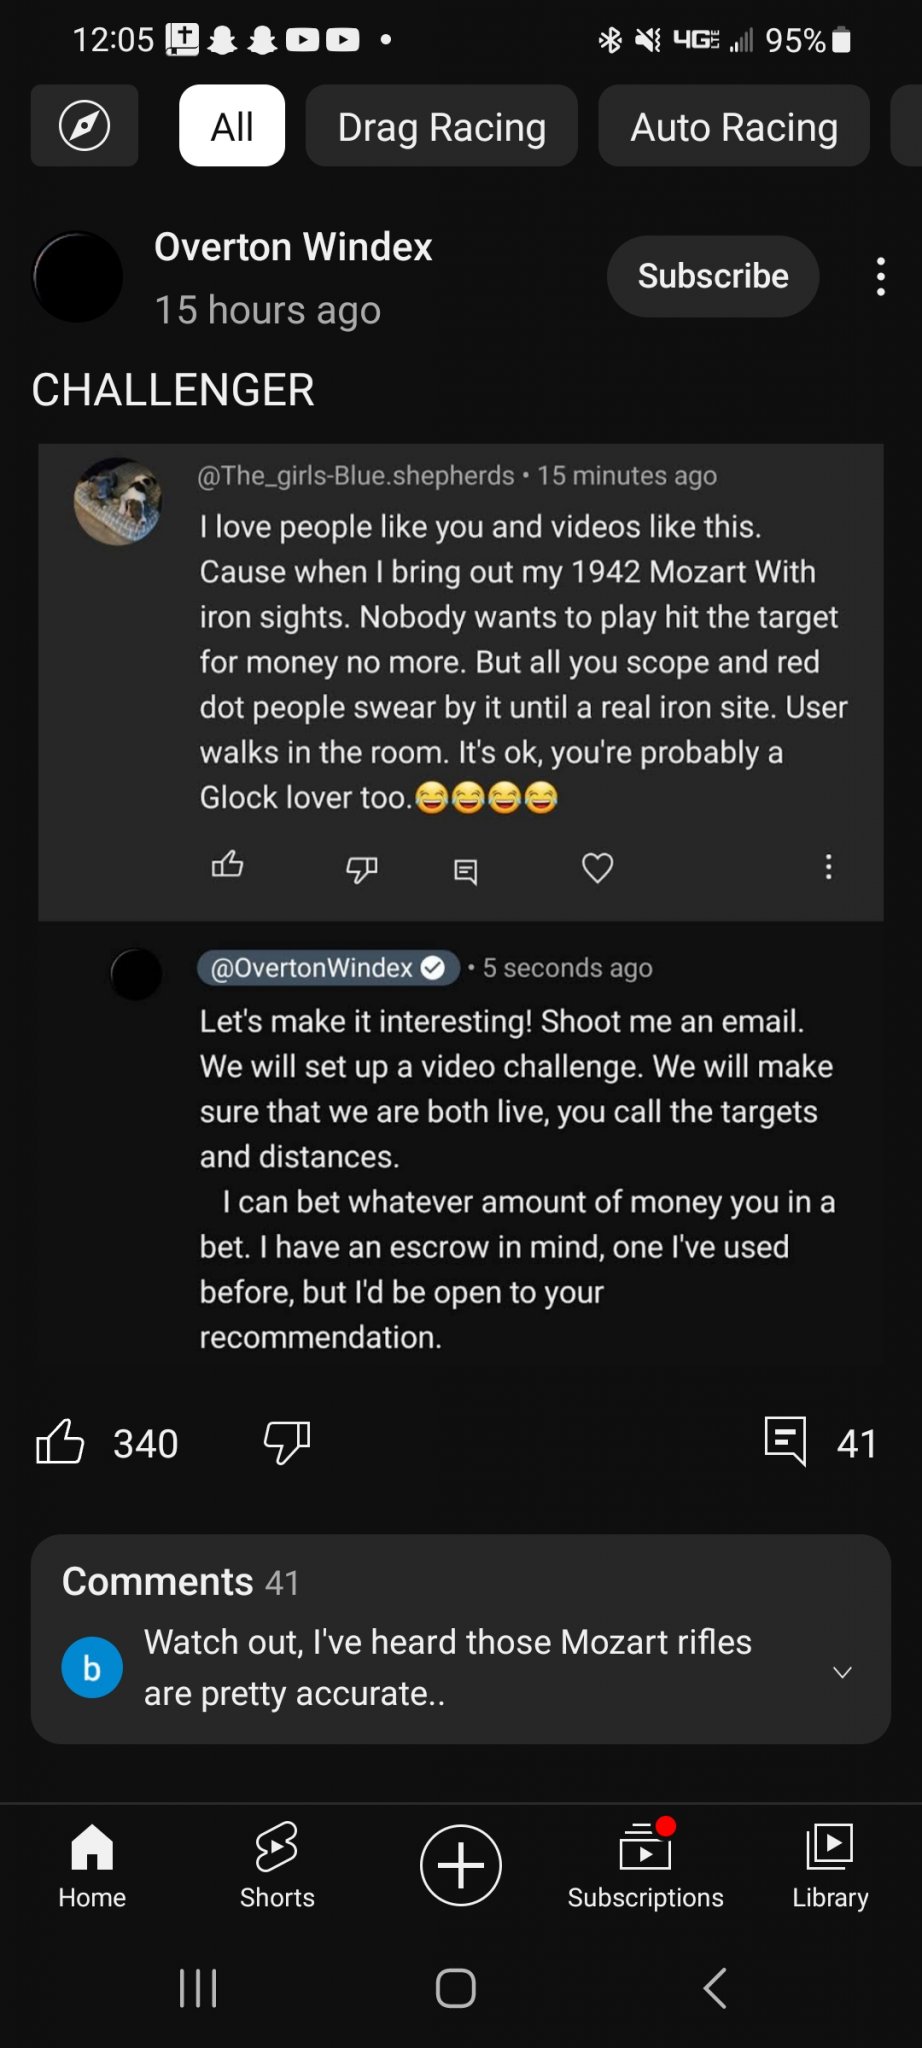Expand the Comments section chevron
The image size is (922, 2048).
click(842, 1672)
